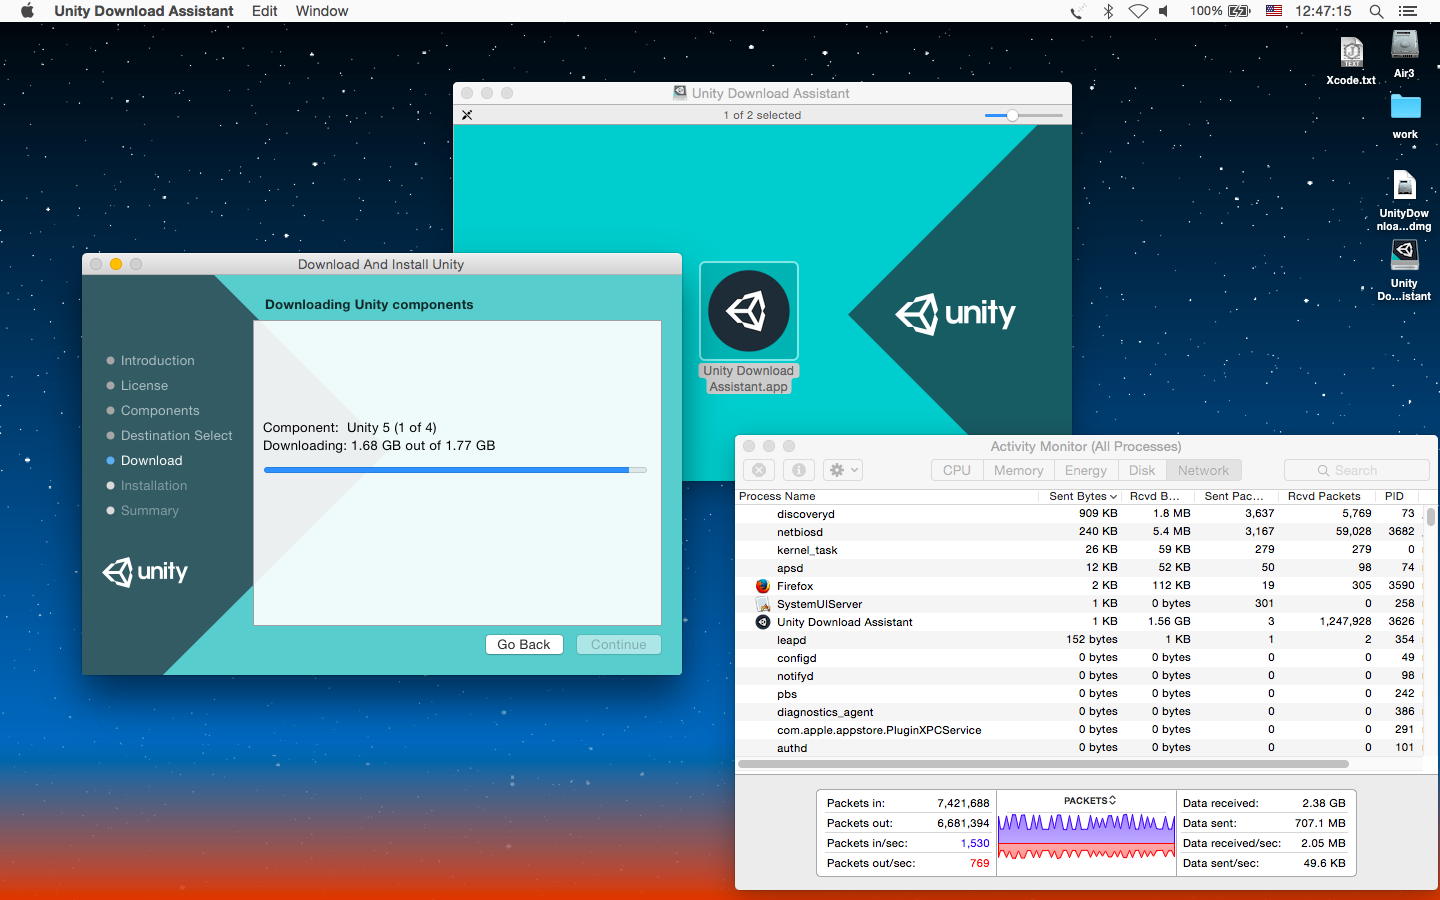Open the Apple menu
This screenshot has height=900, width=1440.
(27, 11)
